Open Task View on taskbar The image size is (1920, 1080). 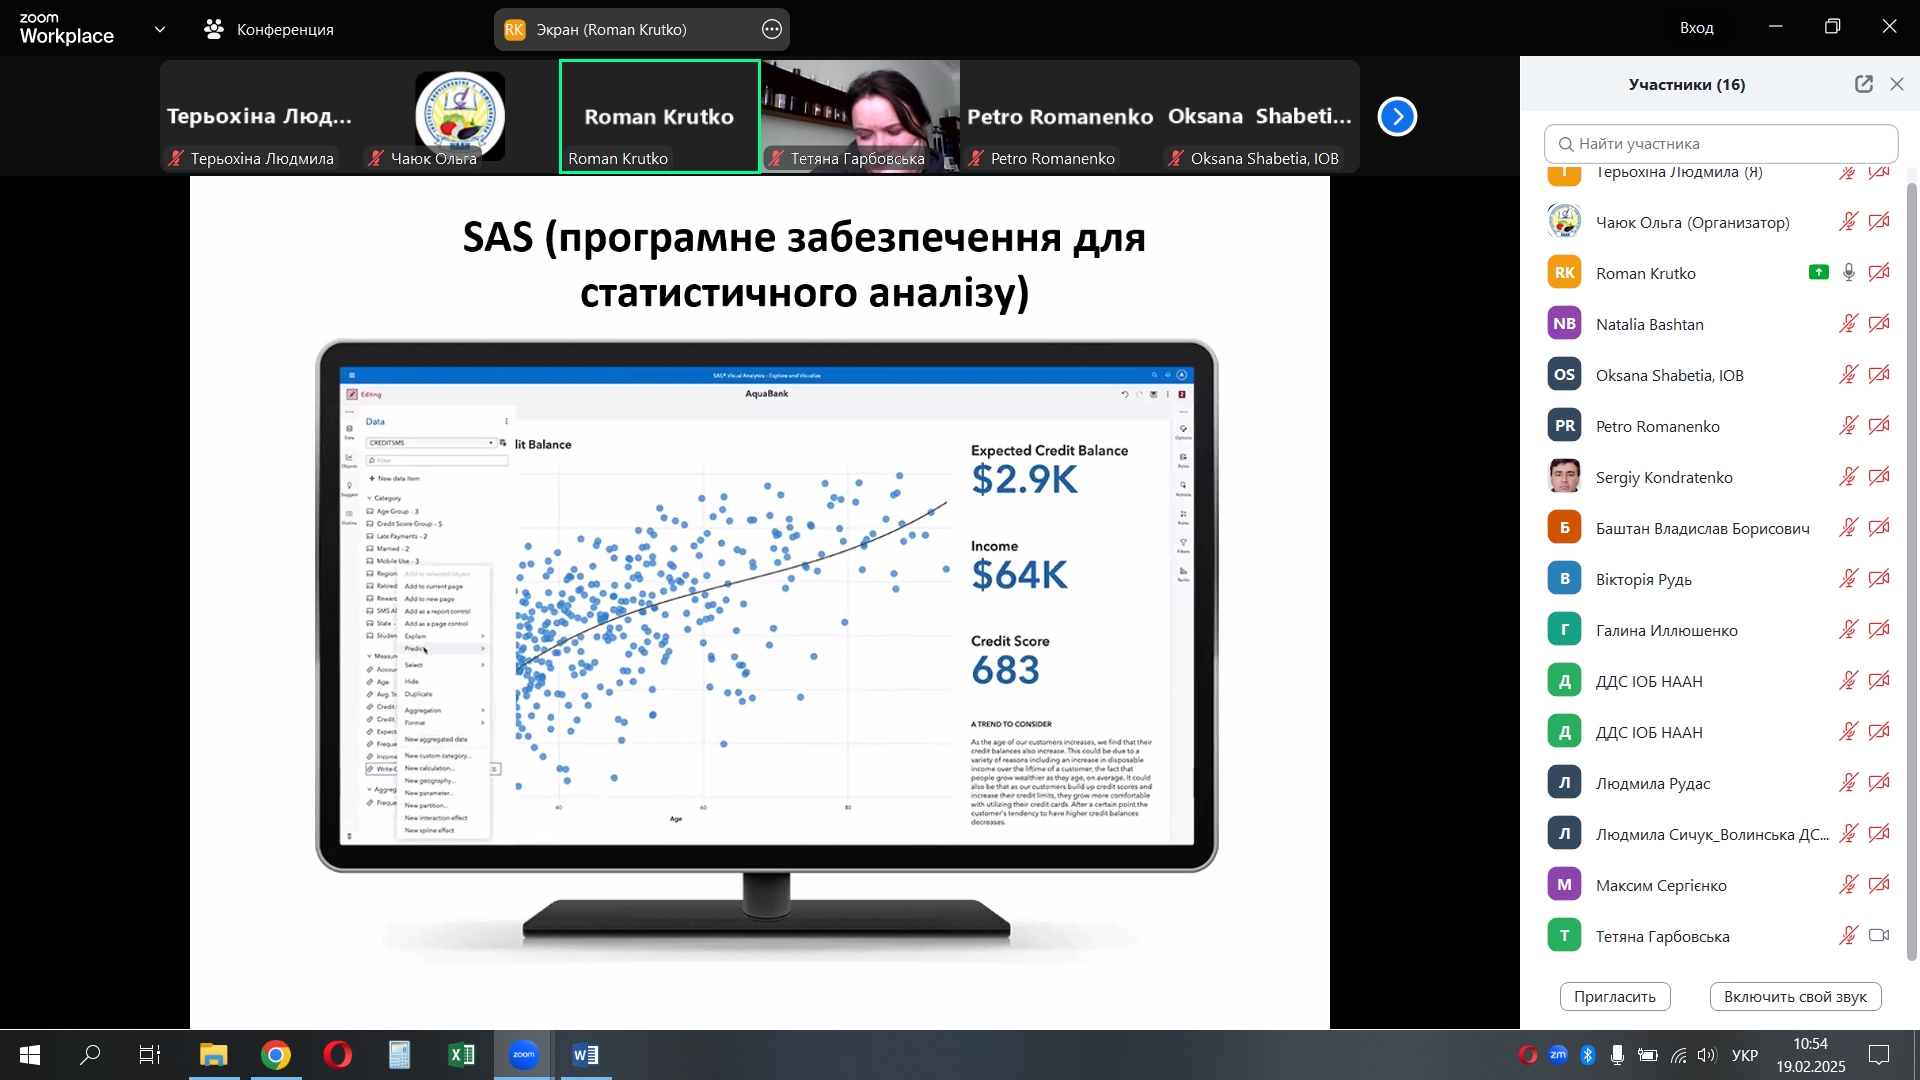[150, 1055]
